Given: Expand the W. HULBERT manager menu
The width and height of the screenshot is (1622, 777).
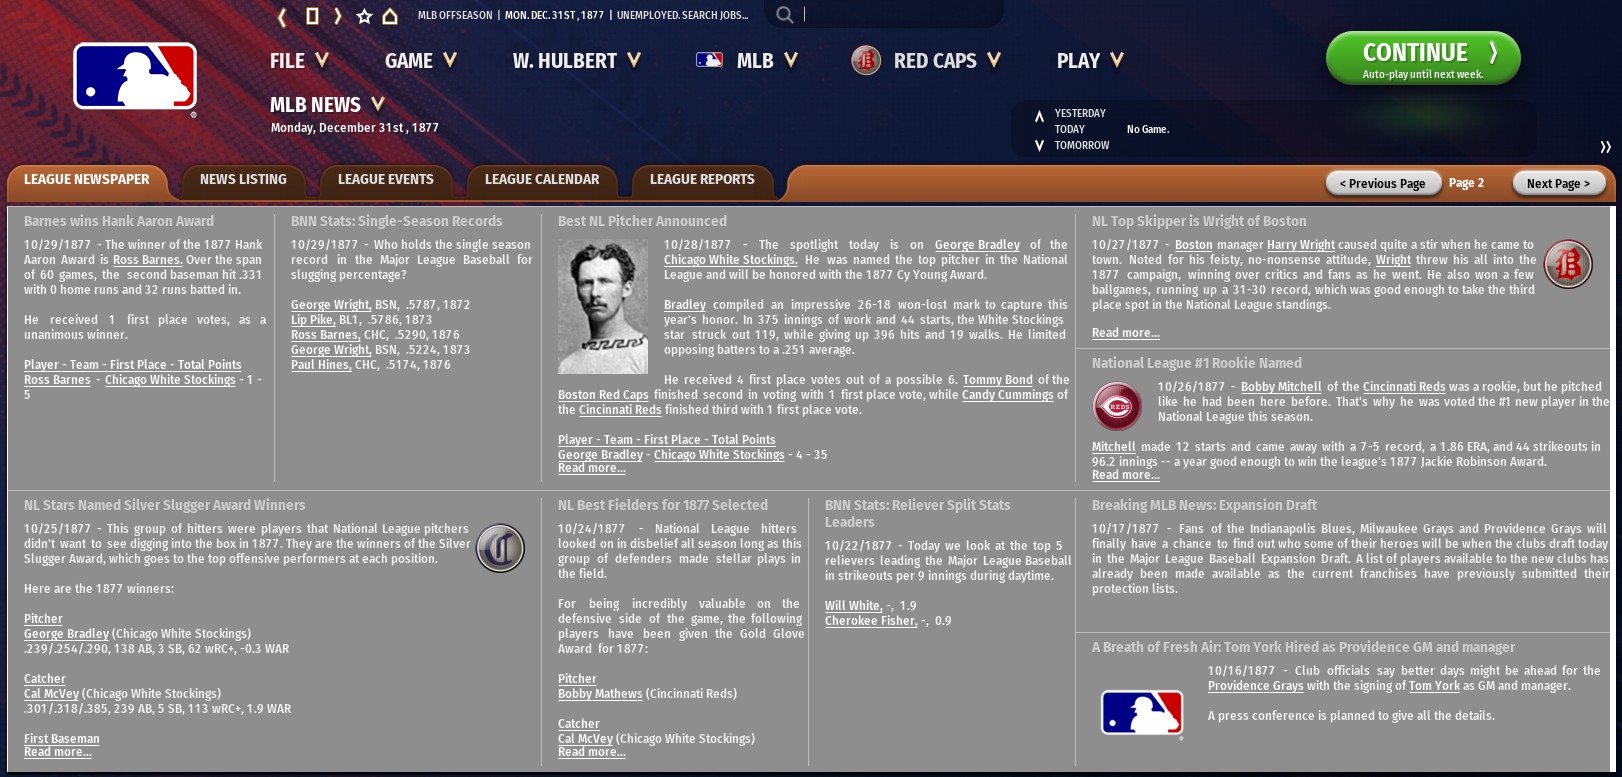Looking at the screenshot, I should coord(576,61).
